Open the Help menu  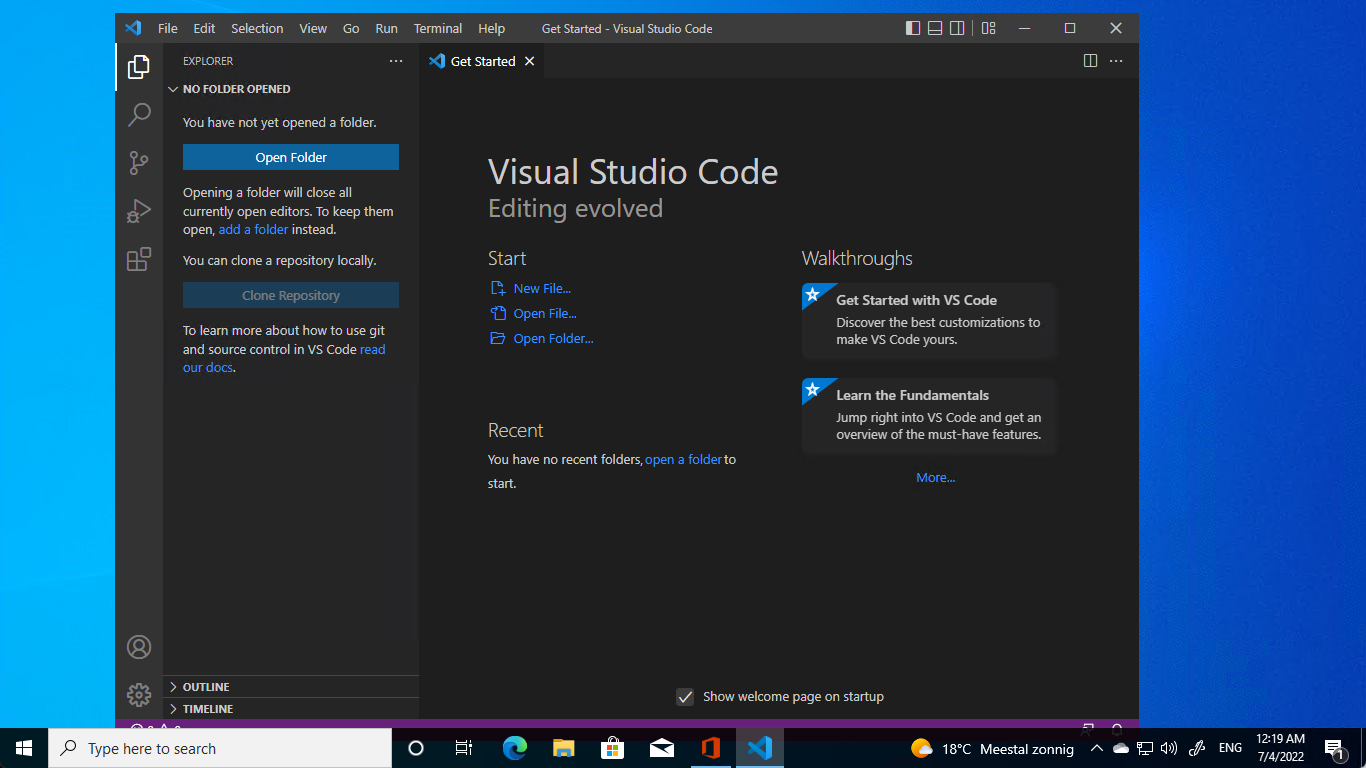point(491,28)
